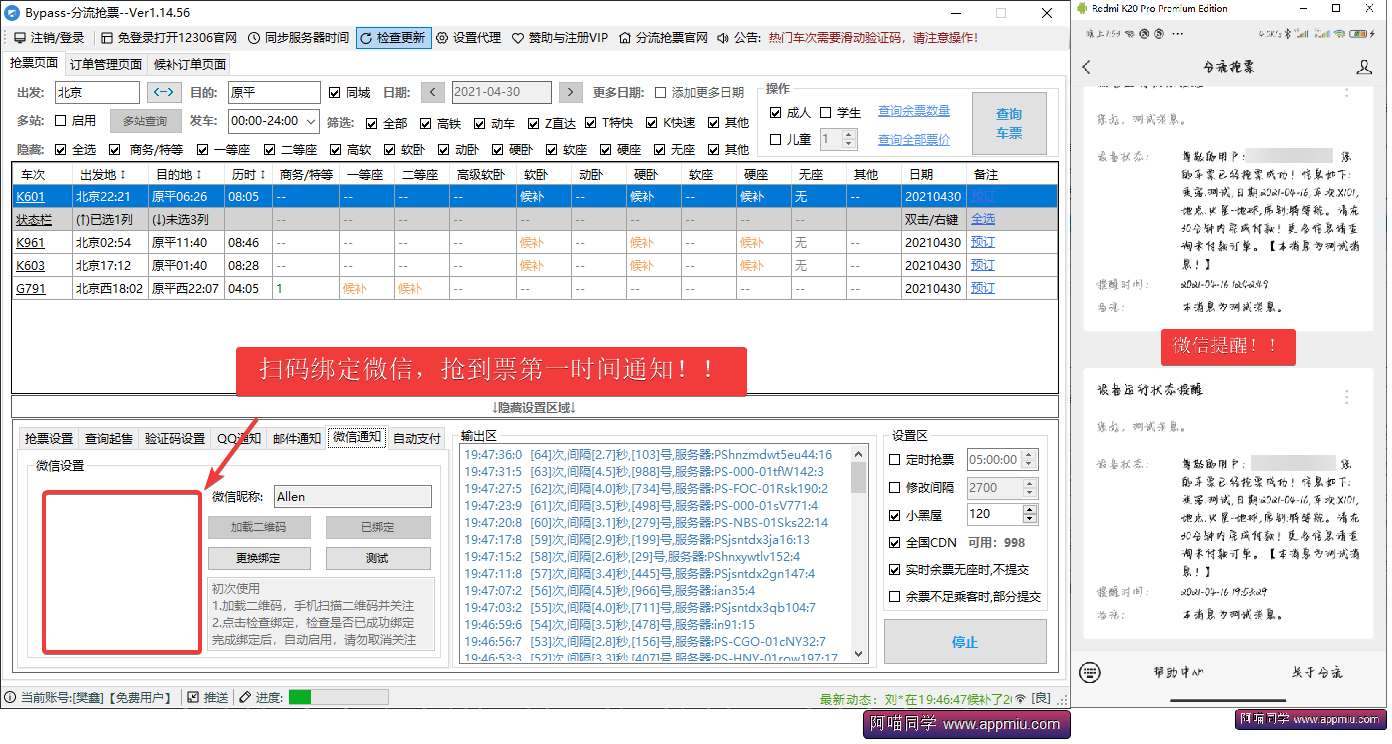Click 微信昵称 field showing Allen
This screenshot has height=744, width=1392.
coord(353,496)
